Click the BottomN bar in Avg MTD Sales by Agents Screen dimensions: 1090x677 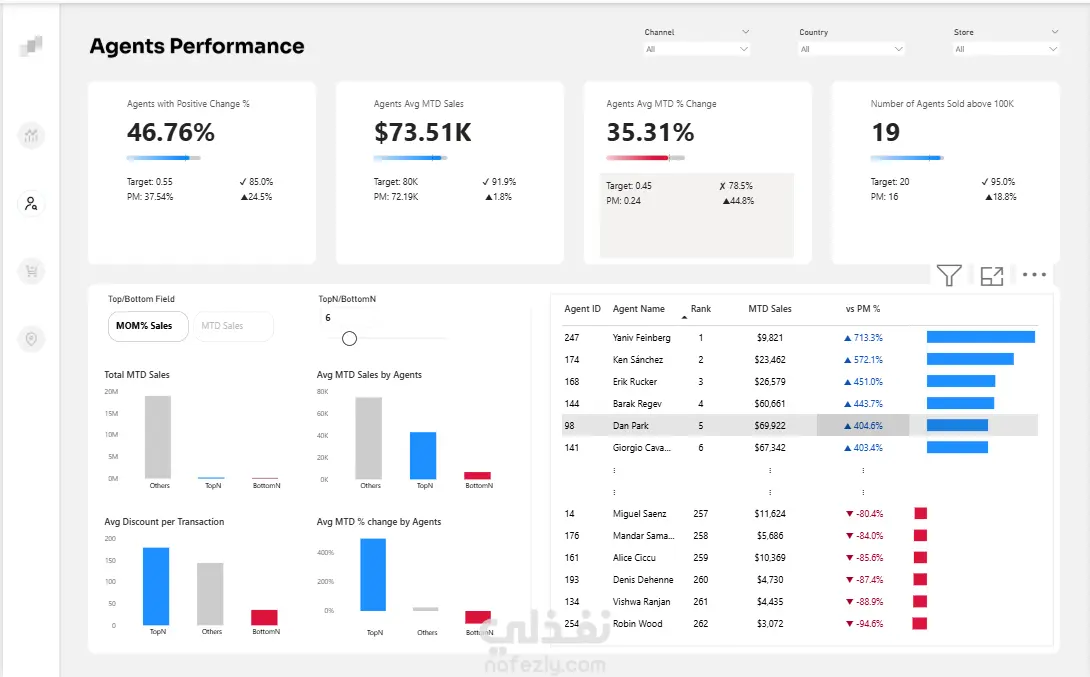click(478, 475)
